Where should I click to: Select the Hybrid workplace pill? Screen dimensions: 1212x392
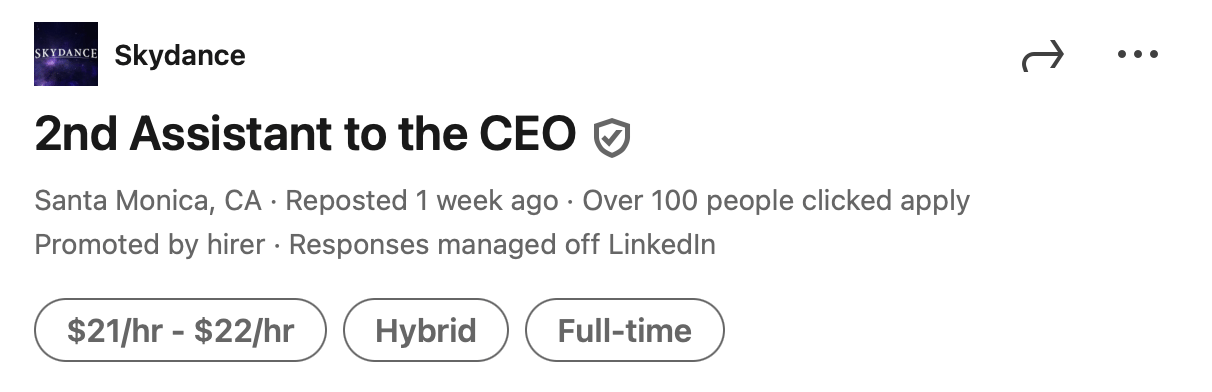426,330
